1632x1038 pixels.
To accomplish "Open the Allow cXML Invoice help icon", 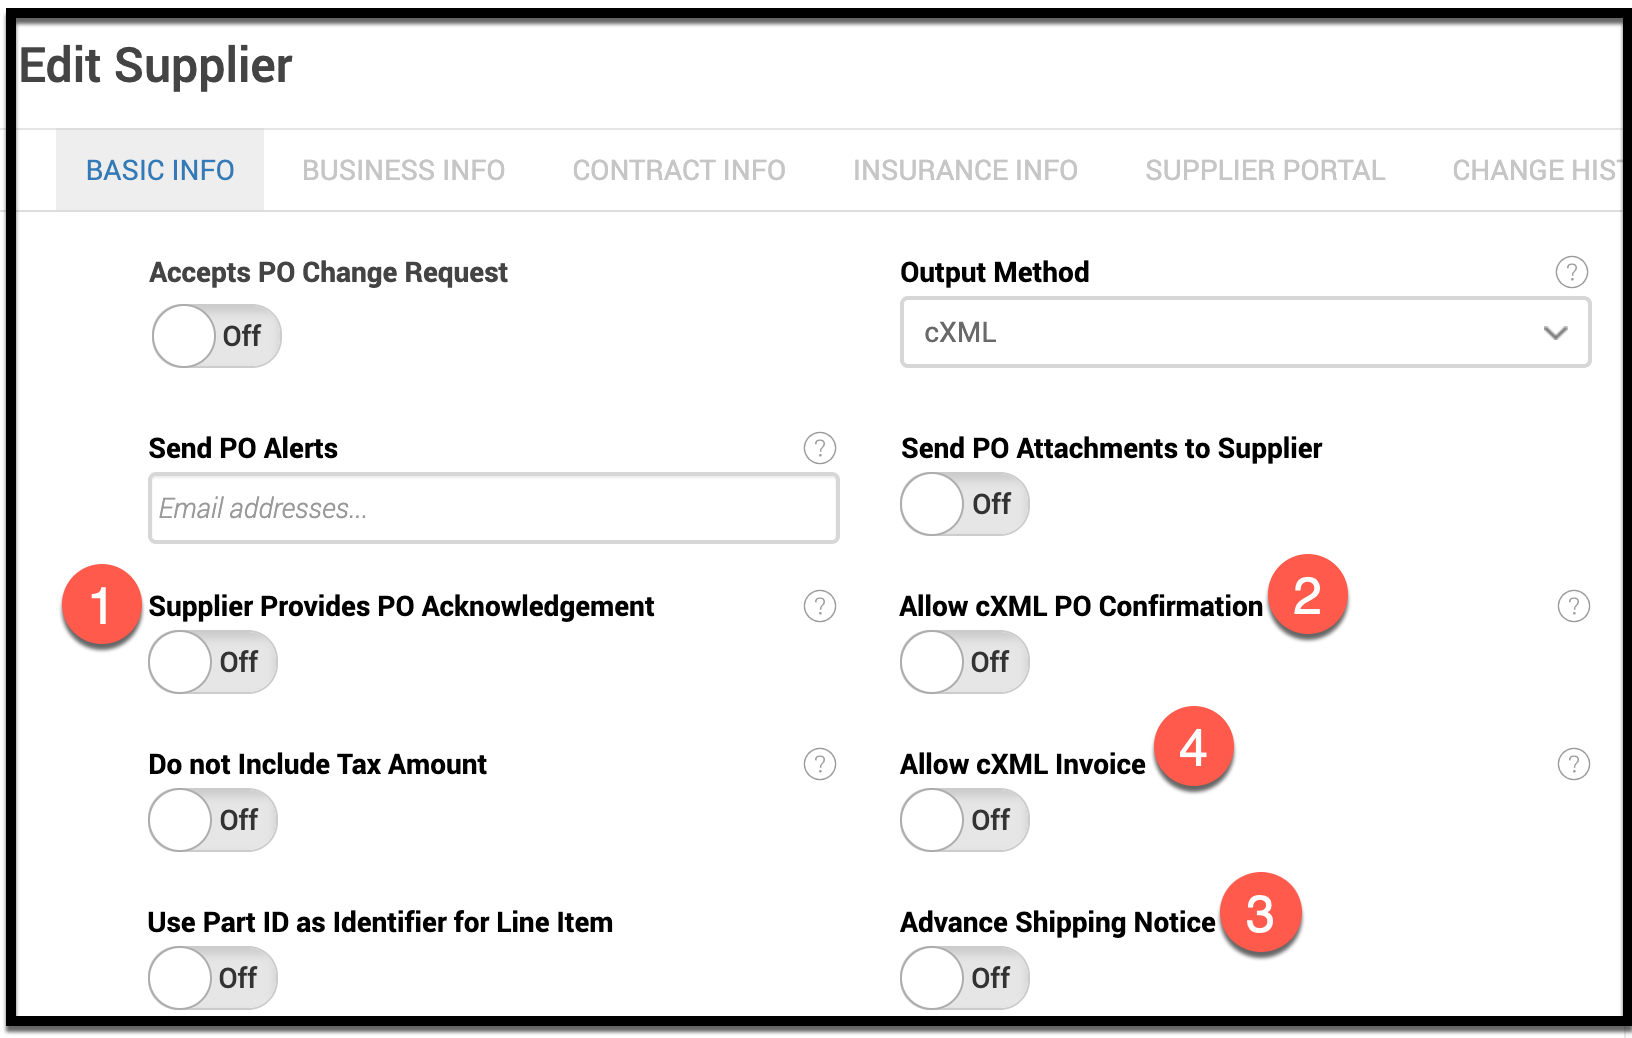I will pos(1573,764).
